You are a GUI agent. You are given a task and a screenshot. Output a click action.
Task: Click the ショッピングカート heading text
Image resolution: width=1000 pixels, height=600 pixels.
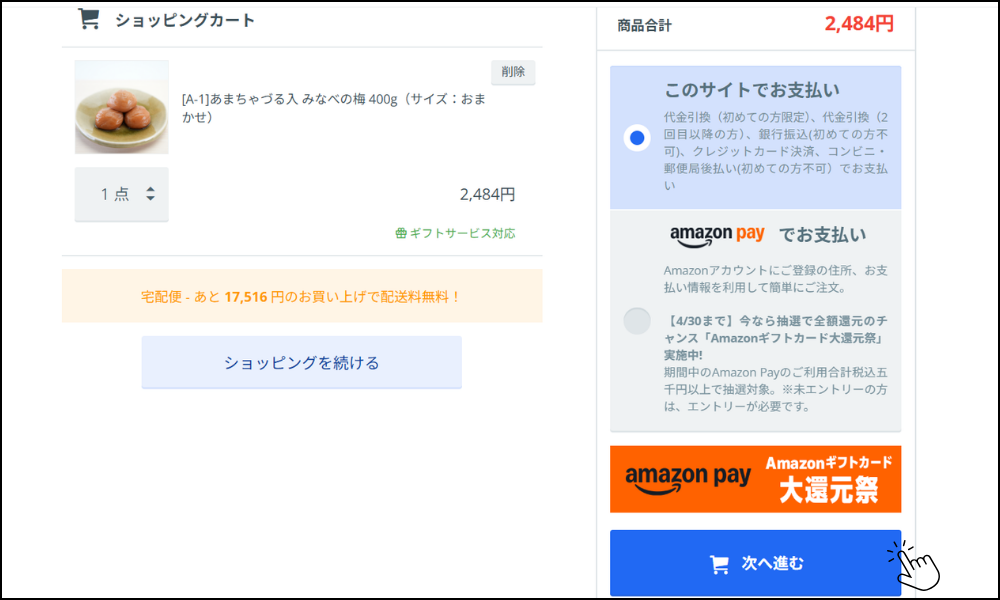pos(185,20)
